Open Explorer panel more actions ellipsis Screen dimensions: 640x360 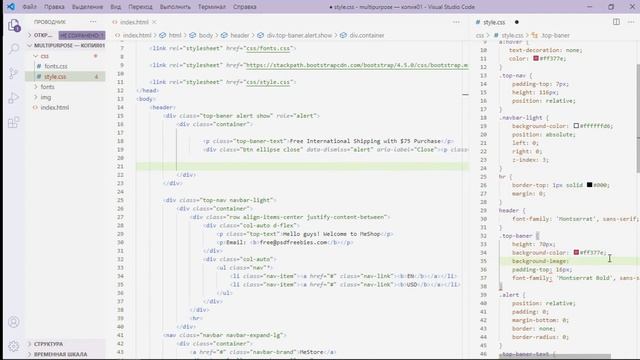click(x=93, y=22)
